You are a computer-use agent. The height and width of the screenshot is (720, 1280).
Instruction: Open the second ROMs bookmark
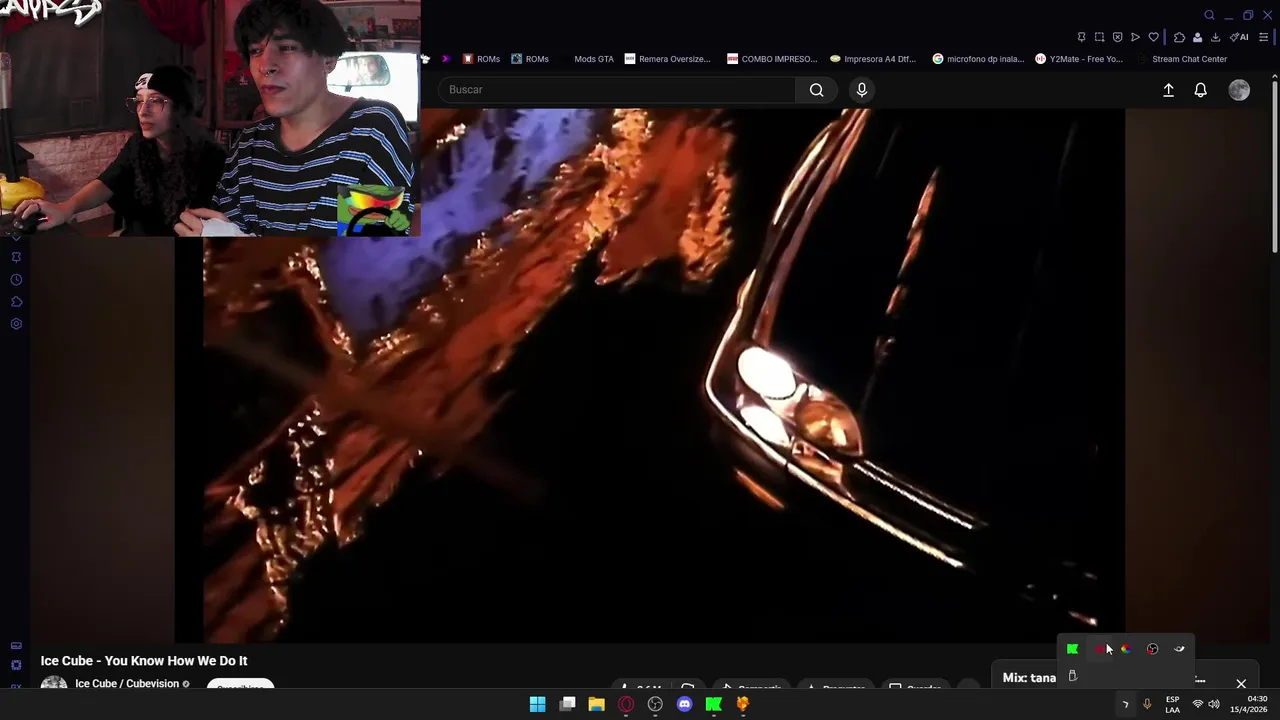click(x=530, y=59)
